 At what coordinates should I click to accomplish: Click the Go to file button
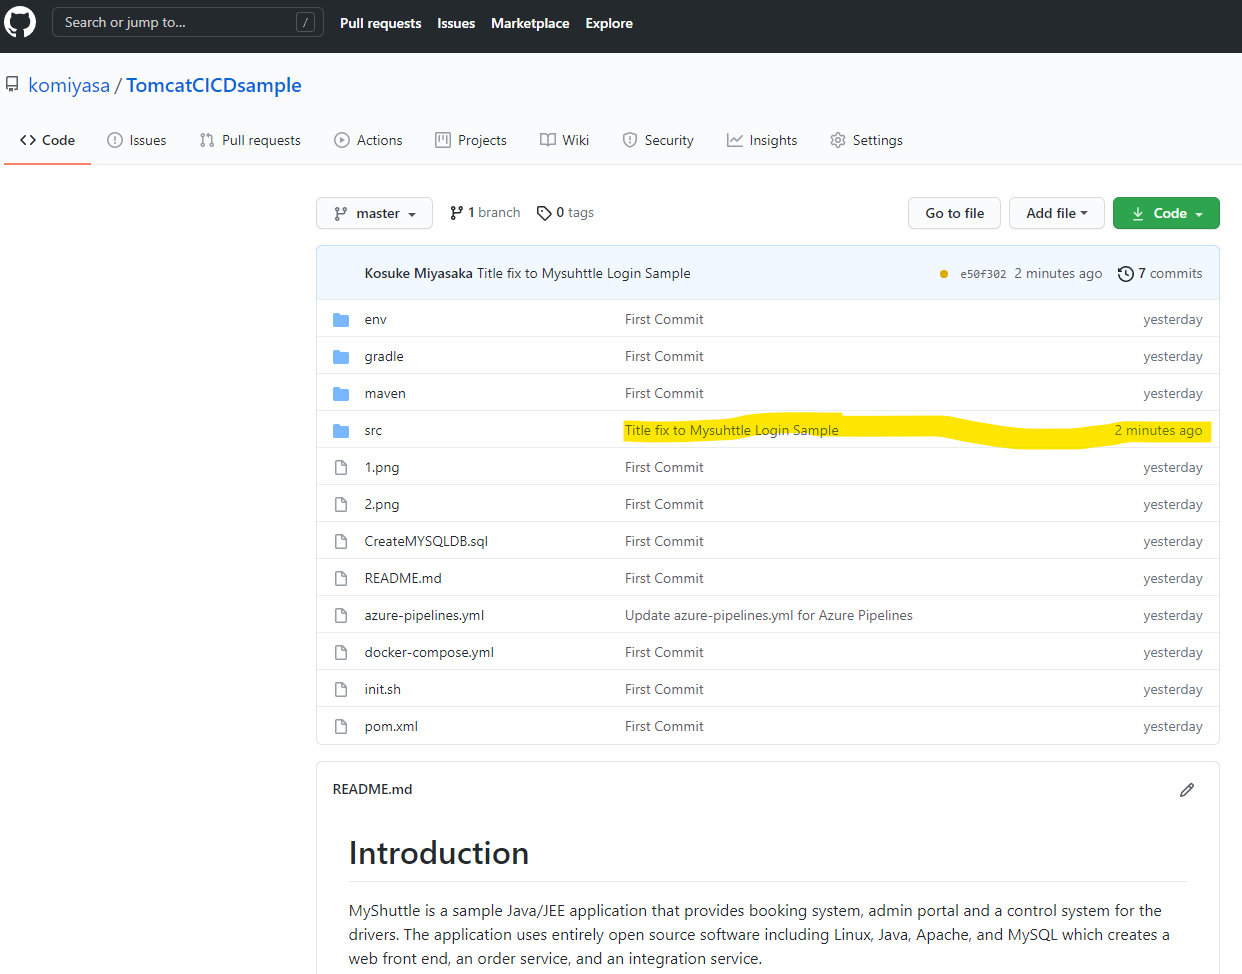953,213
